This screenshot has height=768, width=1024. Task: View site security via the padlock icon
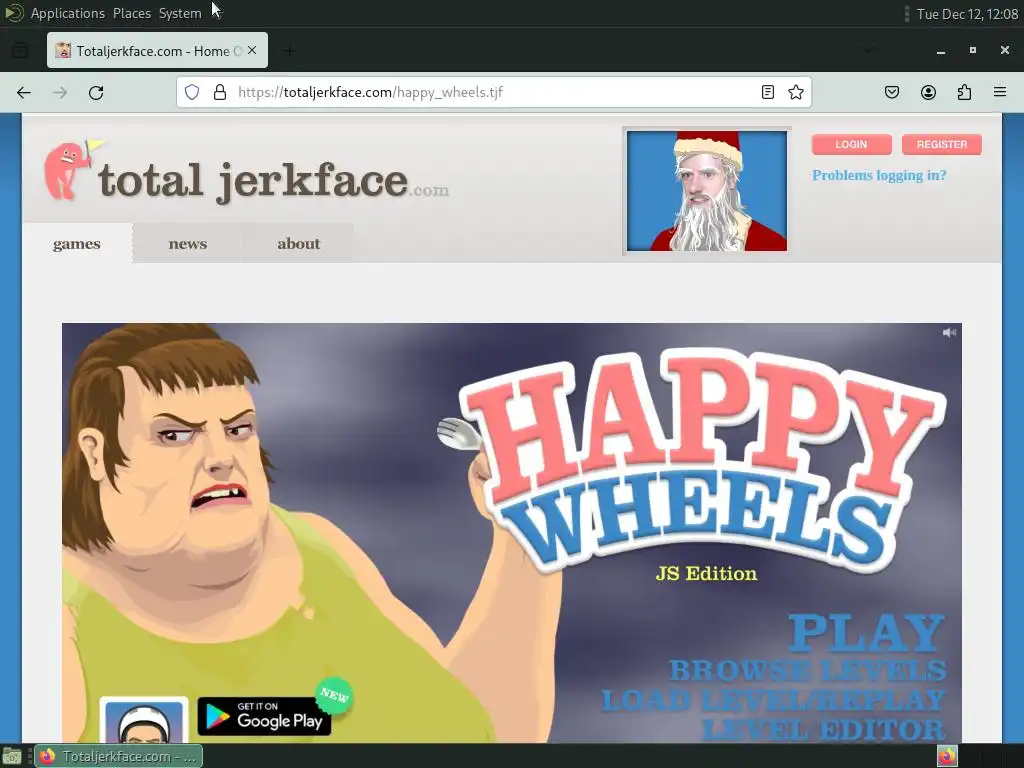pos(220,92)
